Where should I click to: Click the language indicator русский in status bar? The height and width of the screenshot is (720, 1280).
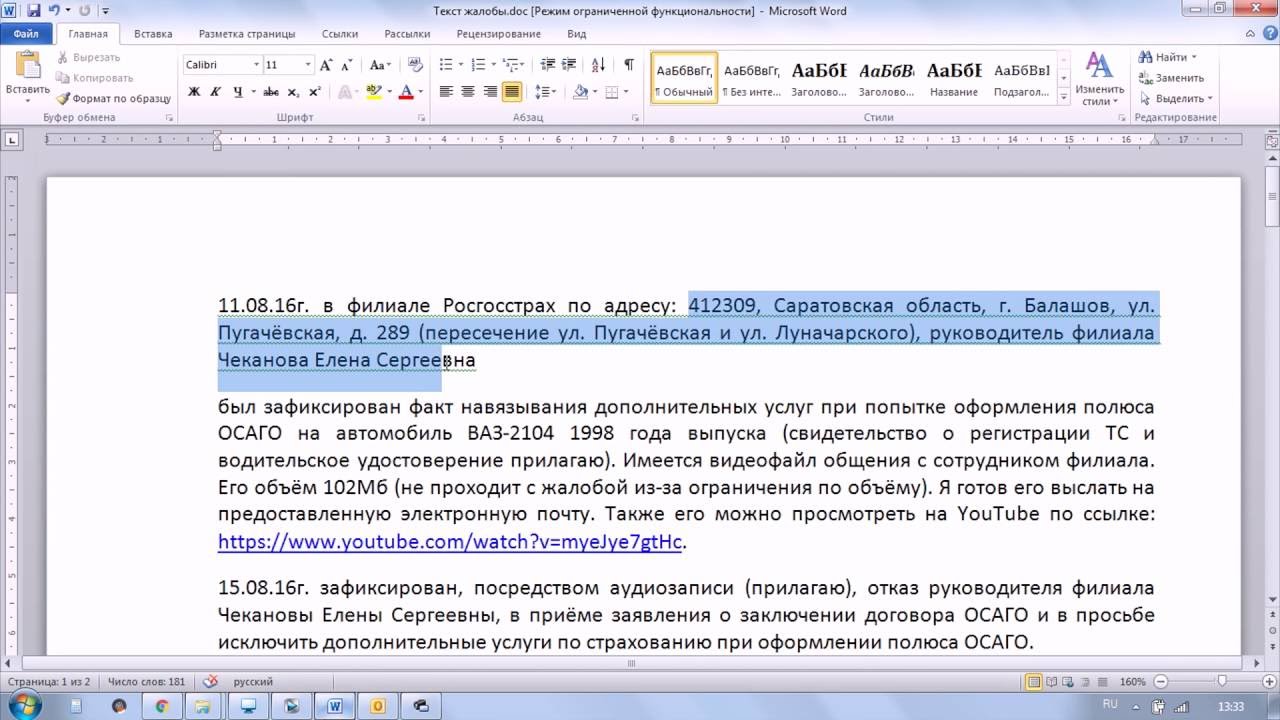[x=253, y=682]
